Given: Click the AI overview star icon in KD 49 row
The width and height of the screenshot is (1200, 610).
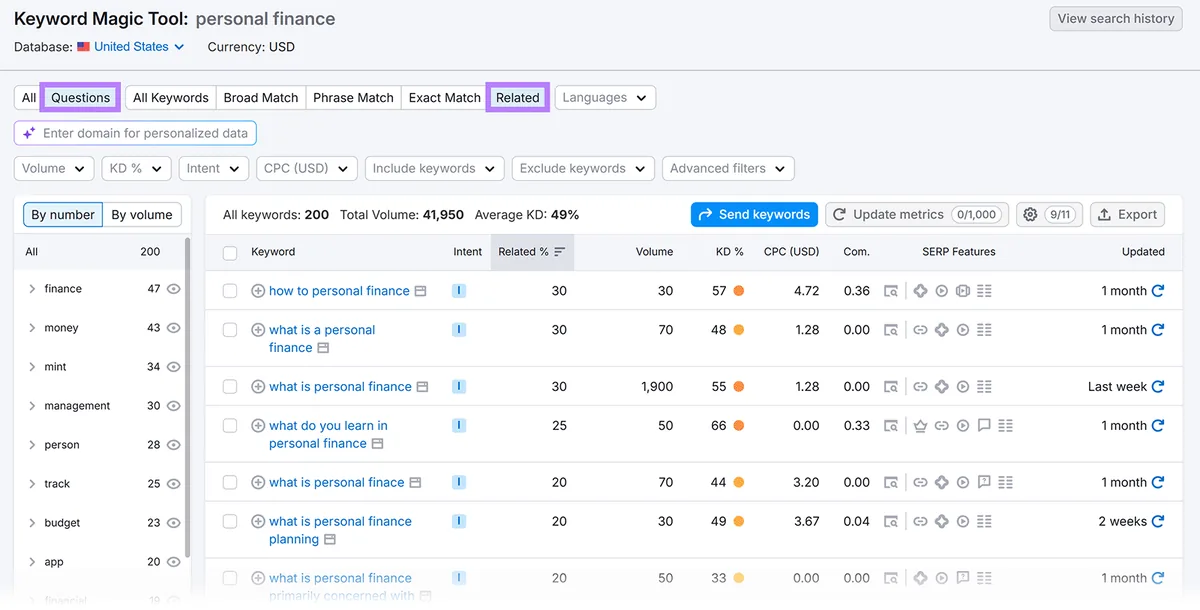Looking at the screenshot, I should tap(941, 521).
